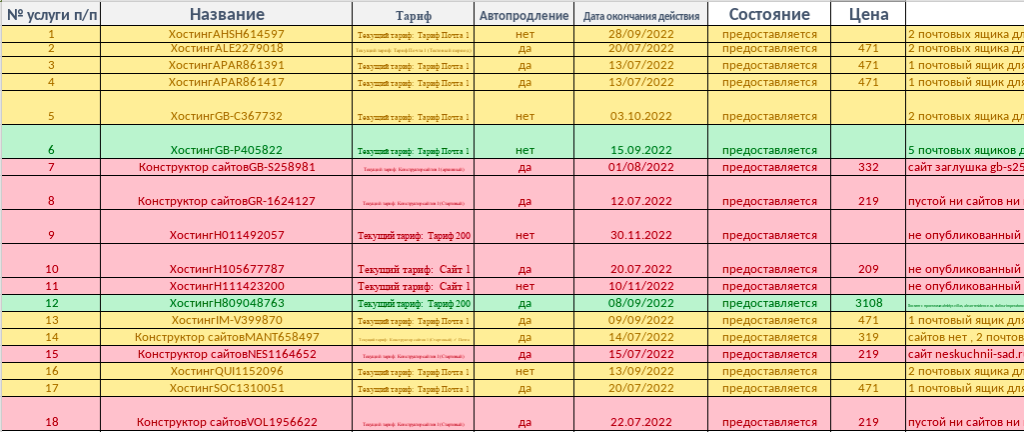Viewport: 1024px width, 432px height.
Task: Click the price cell showing 3108
Action: coord(868,303)
